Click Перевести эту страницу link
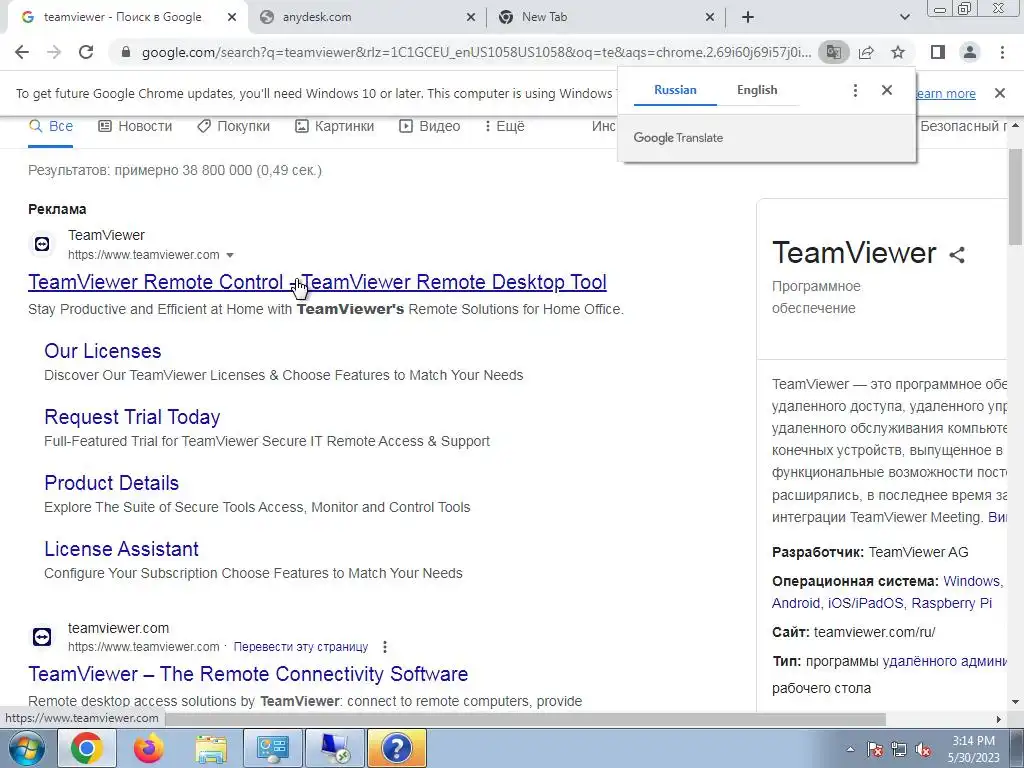This screenshot has width=1024, height=768. 301,647
